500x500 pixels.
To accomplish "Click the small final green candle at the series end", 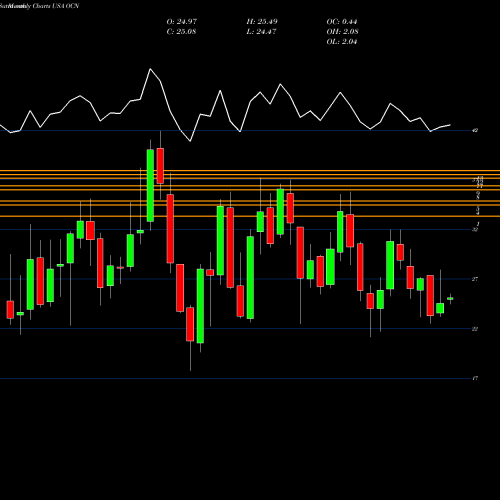I will [x=450, y=299].
